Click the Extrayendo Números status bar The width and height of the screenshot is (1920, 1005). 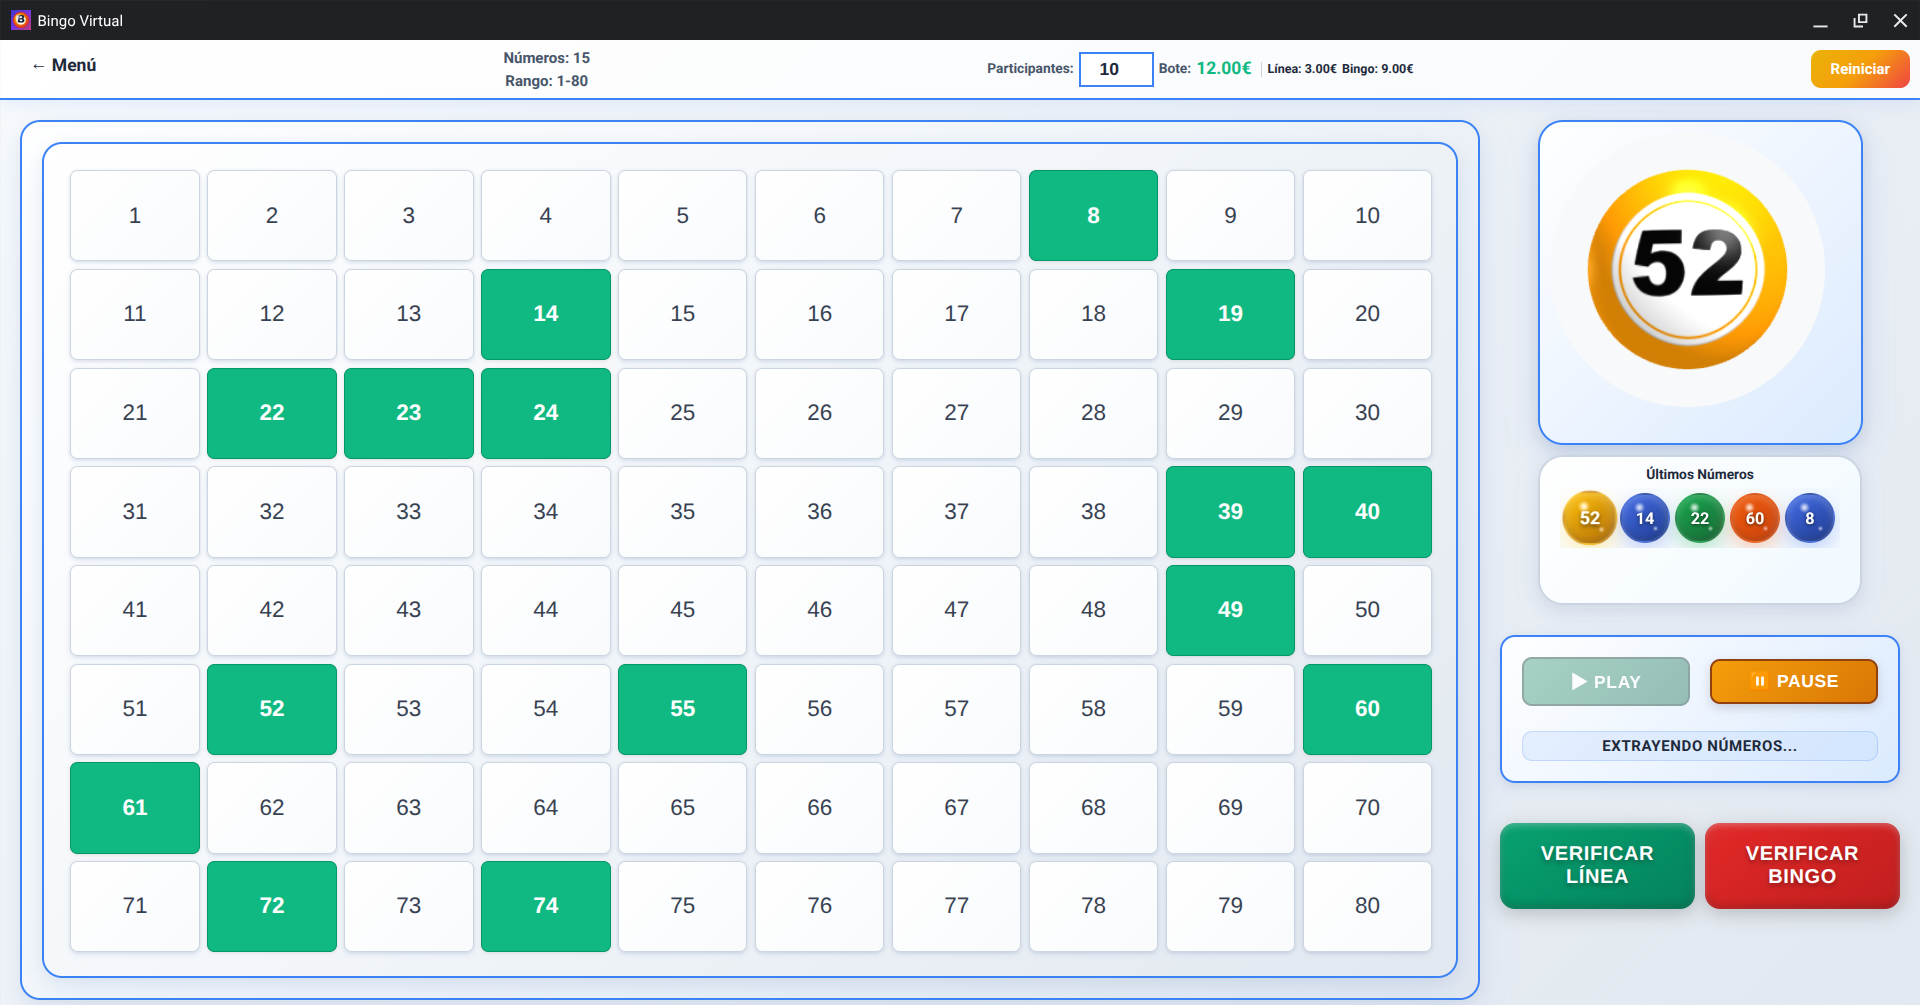click(x=1699, y=746)
